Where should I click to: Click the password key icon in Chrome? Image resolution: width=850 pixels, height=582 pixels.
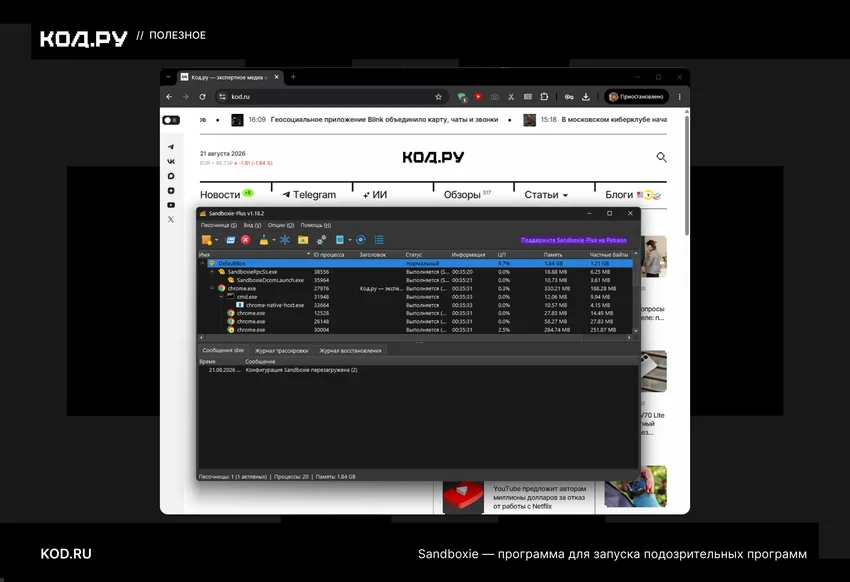click(569, 96)
